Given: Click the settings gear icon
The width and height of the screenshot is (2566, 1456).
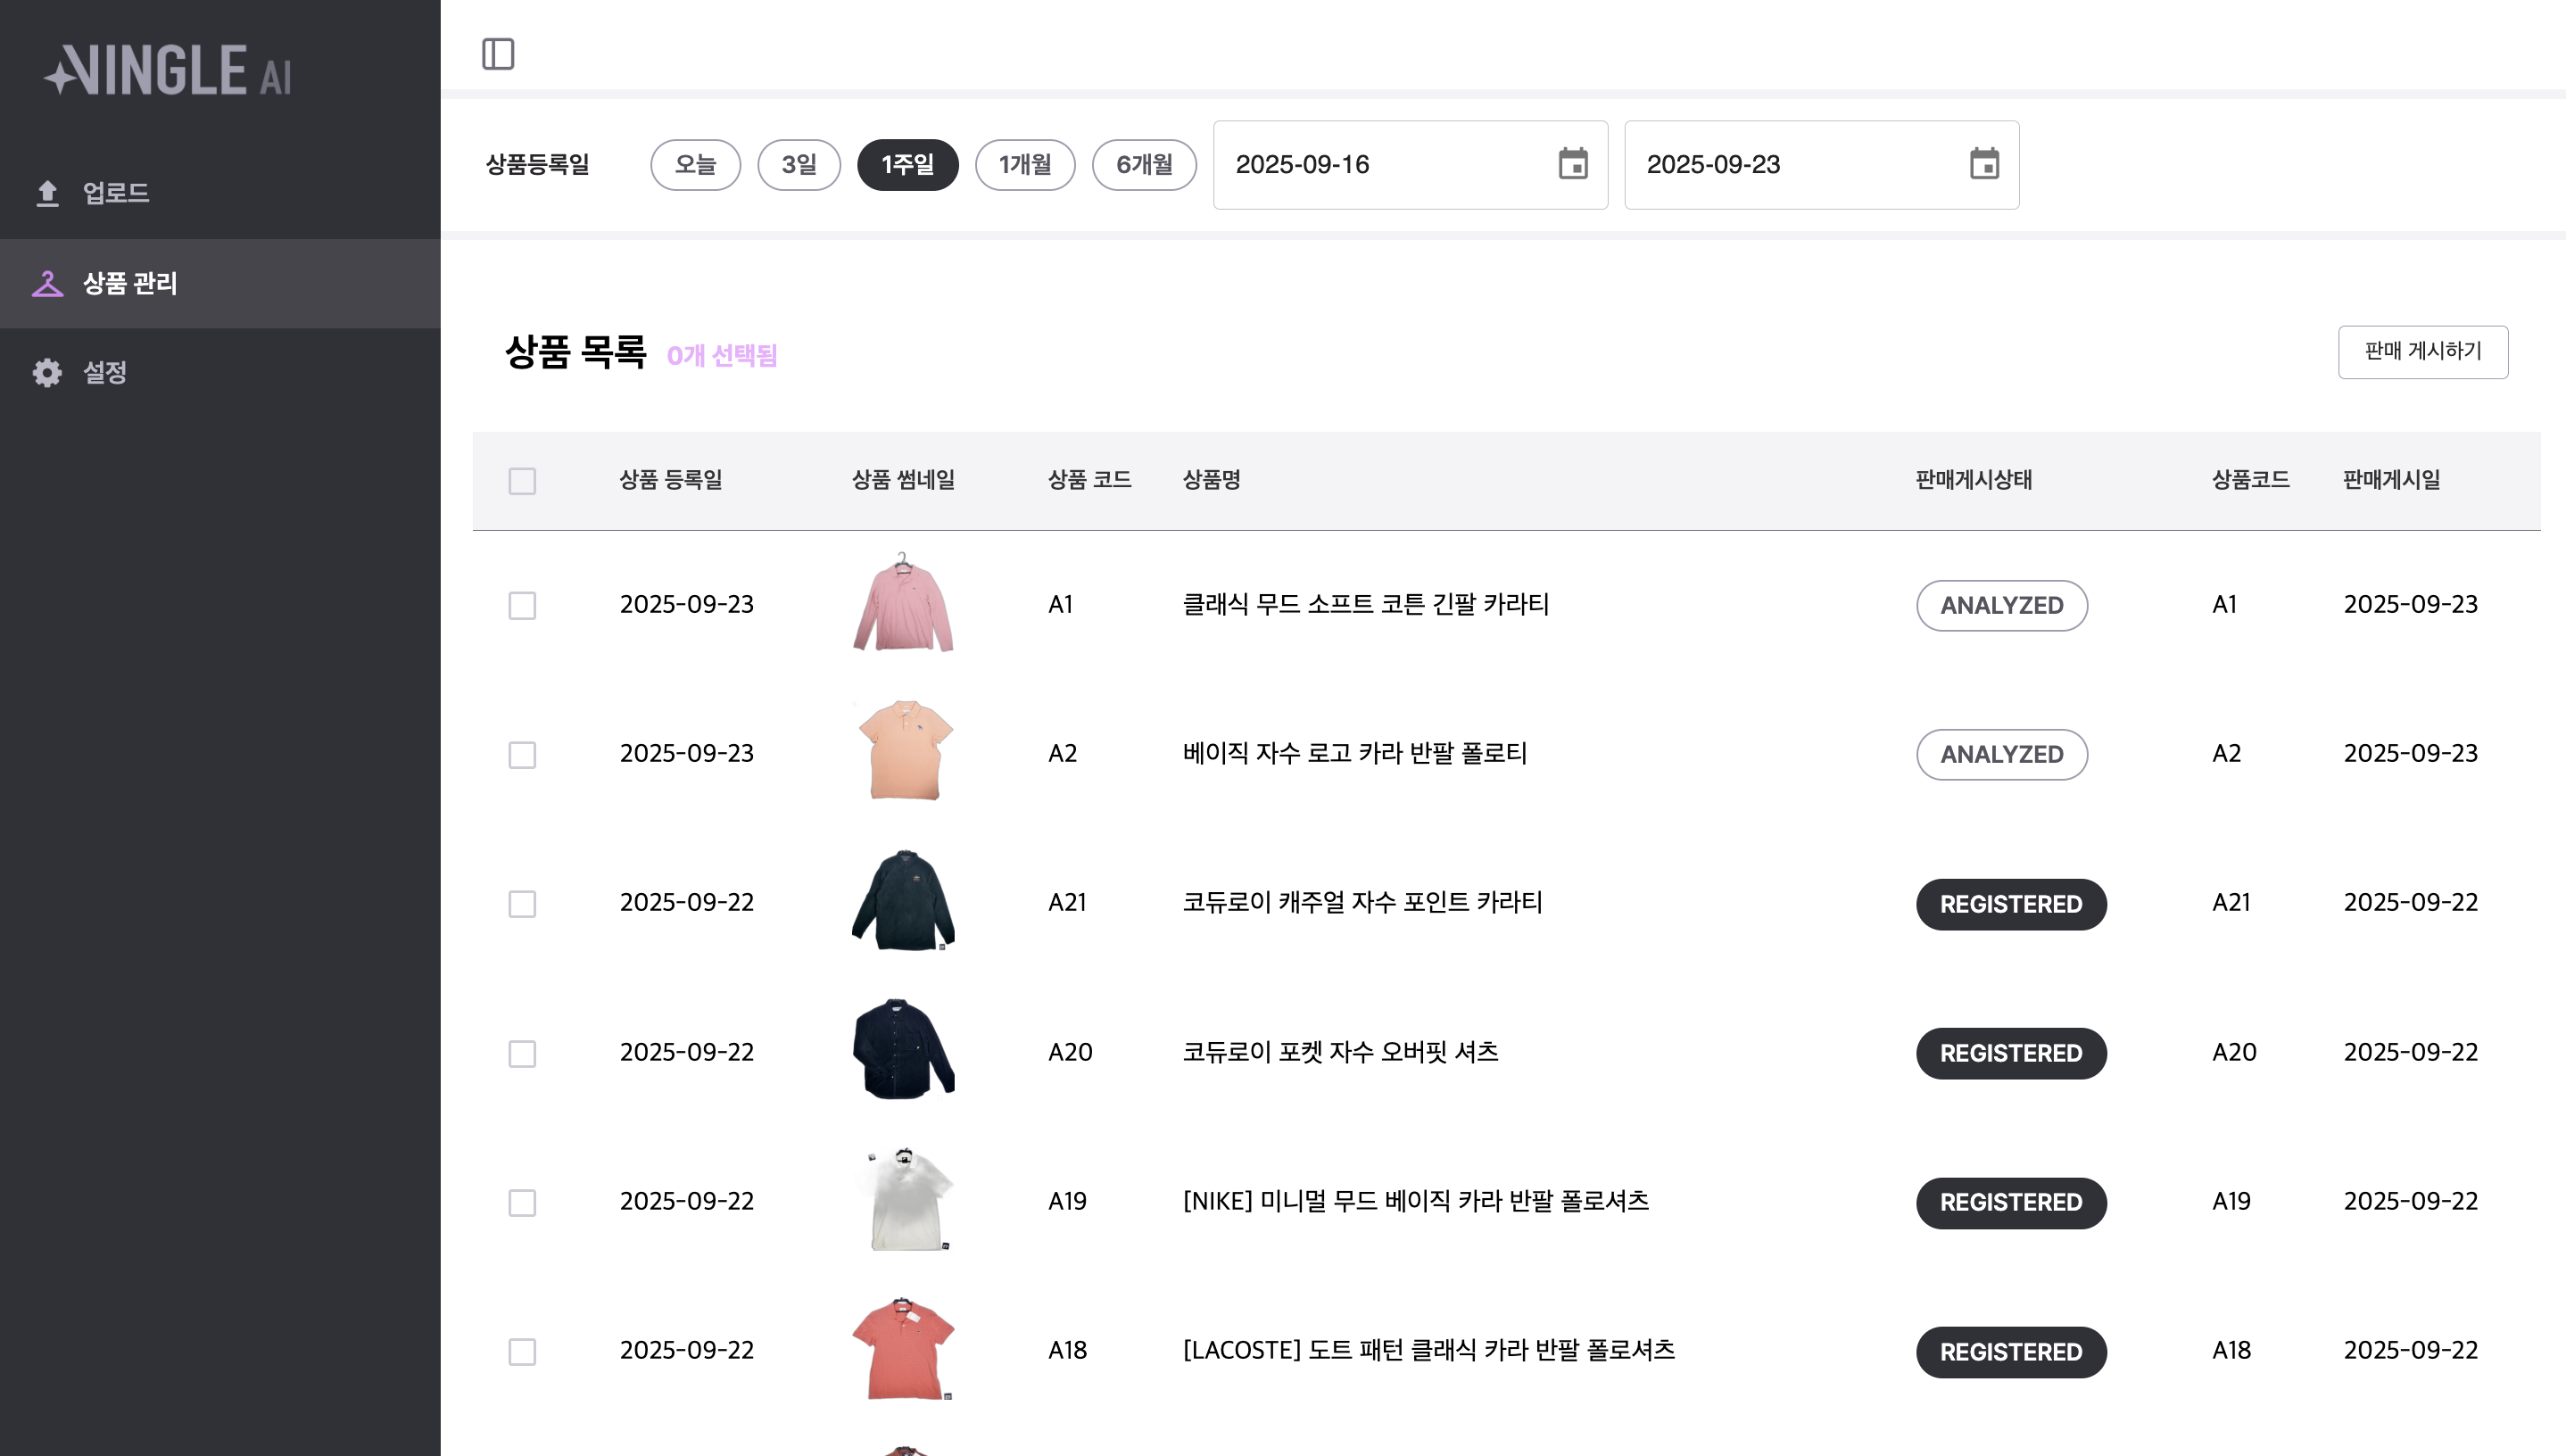Looking at the screenshot, I should point(47,373).
